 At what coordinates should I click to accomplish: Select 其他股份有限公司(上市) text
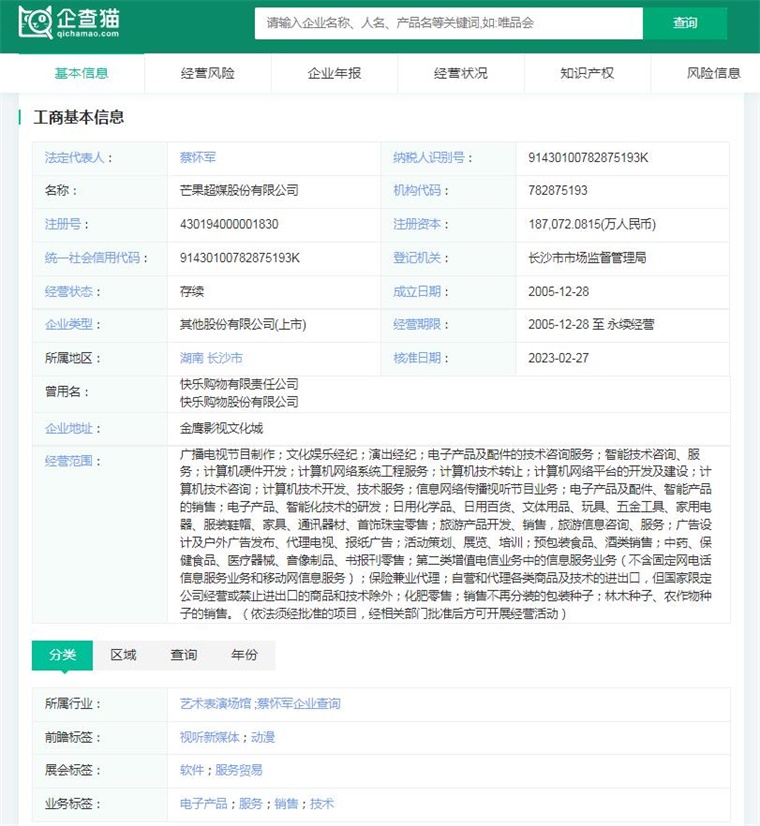pos(243,324)
